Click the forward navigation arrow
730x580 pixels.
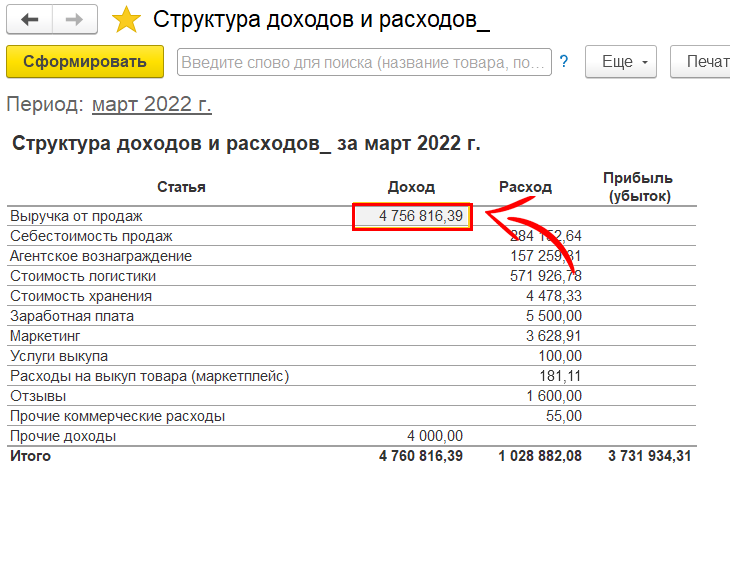pyautogui.click(x=75, y=19)
